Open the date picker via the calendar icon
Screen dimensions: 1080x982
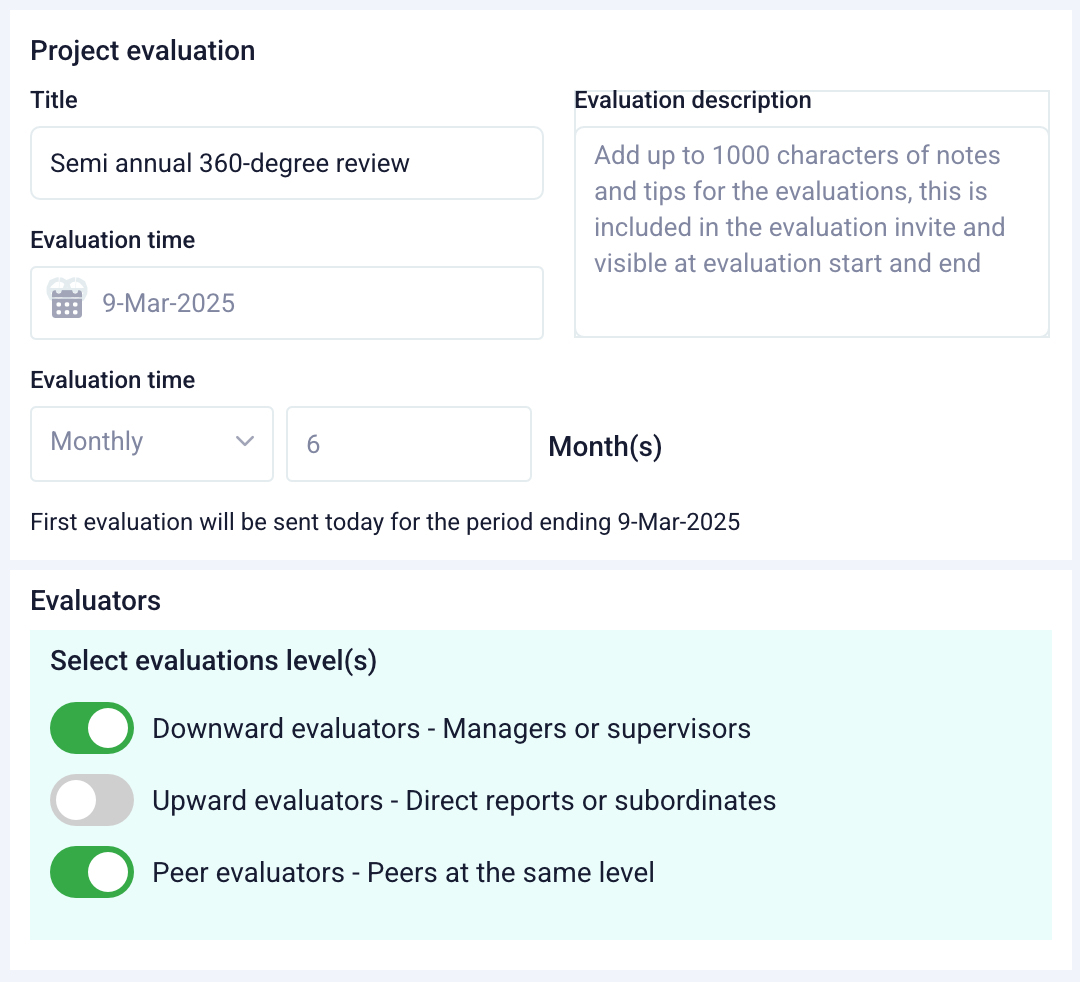point(66,301)
